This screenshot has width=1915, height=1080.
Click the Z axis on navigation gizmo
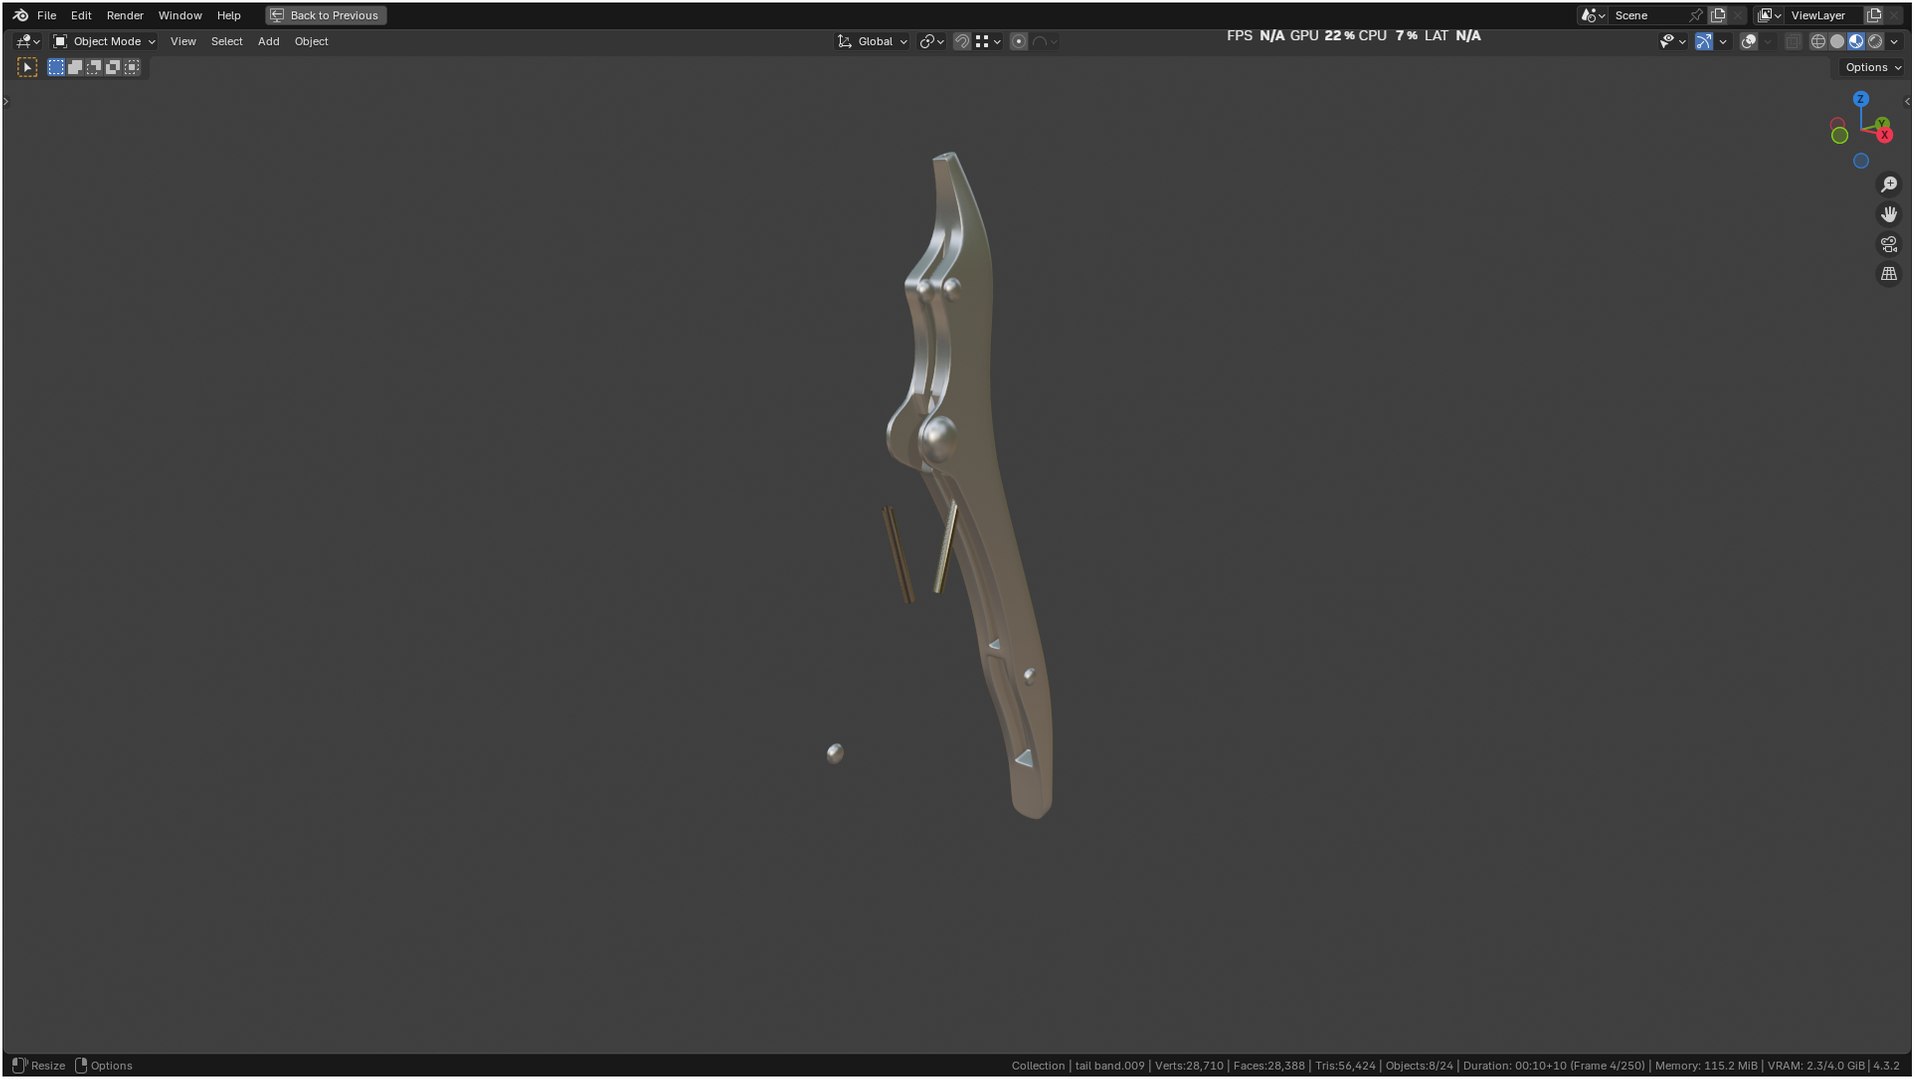pos(1860,99)
